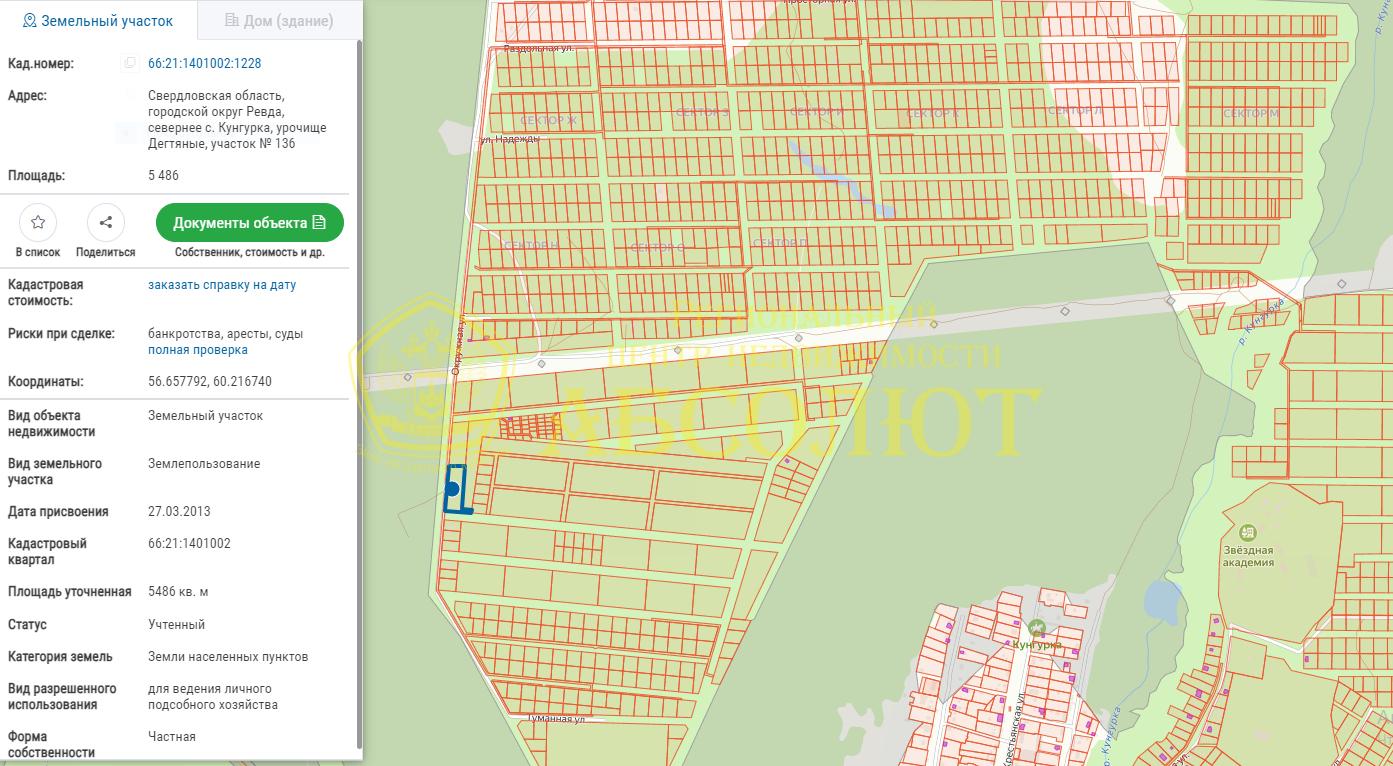Select the refined area 5486 кв. м
The height and width of the screenshot is (766, 1393).
[178, 592]
